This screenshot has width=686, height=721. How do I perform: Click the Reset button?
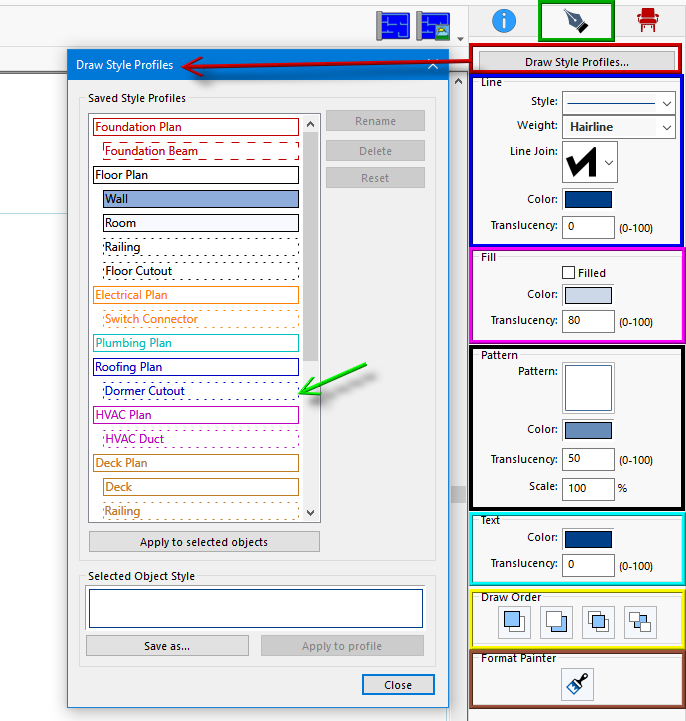click(x=375, y=178)
